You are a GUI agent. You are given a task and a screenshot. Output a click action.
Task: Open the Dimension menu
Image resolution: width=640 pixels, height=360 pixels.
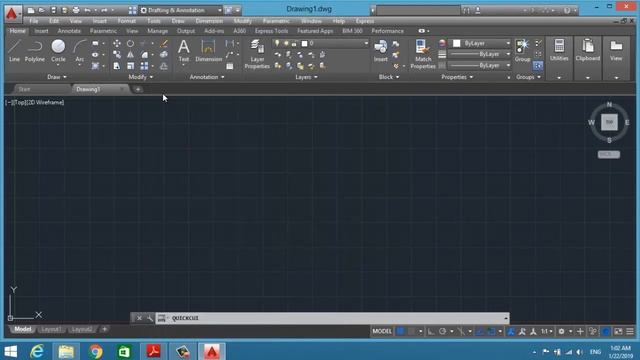tap(209, 21)
